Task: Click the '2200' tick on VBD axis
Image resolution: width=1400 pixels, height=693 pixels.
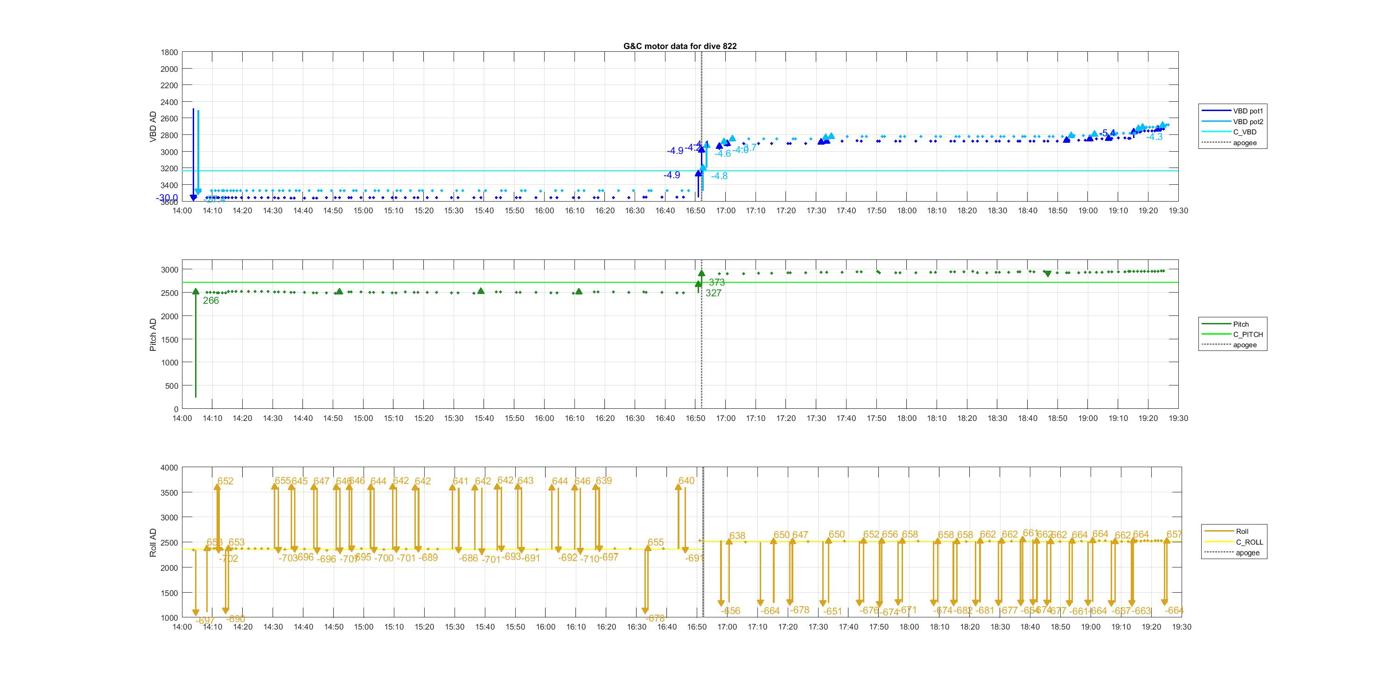Action: point(169,85)
